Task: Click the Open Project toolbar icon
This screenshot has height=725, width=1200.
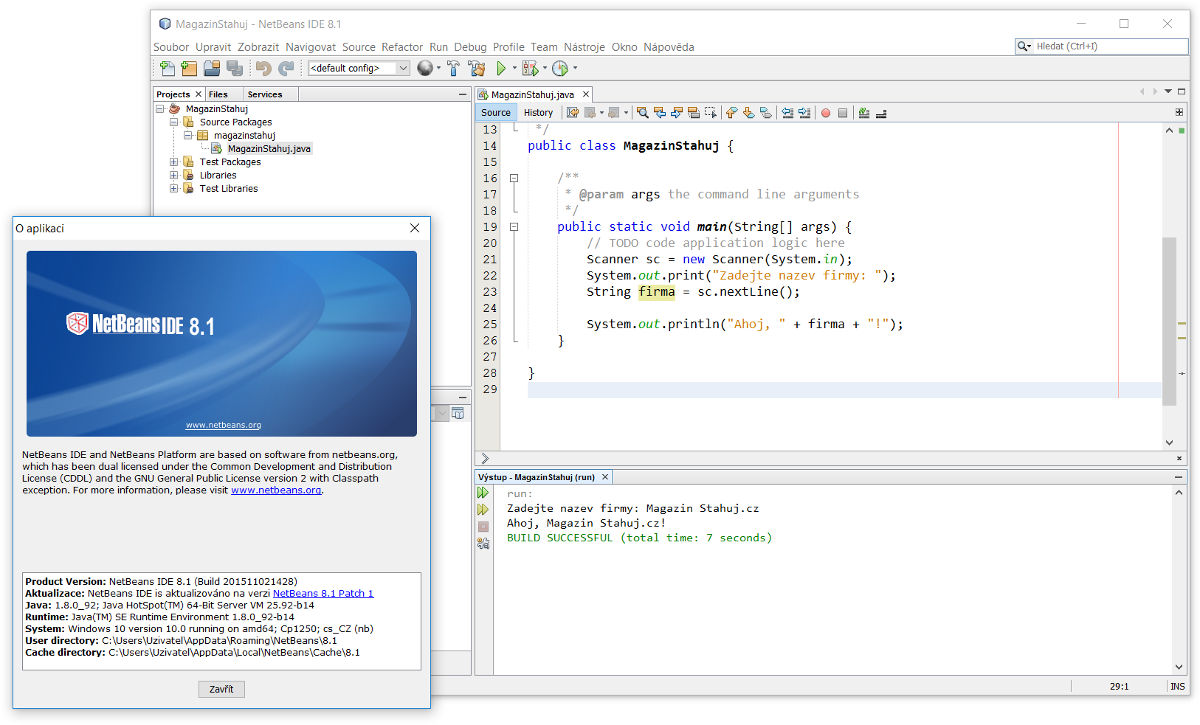Action: (x=212, y=68)
